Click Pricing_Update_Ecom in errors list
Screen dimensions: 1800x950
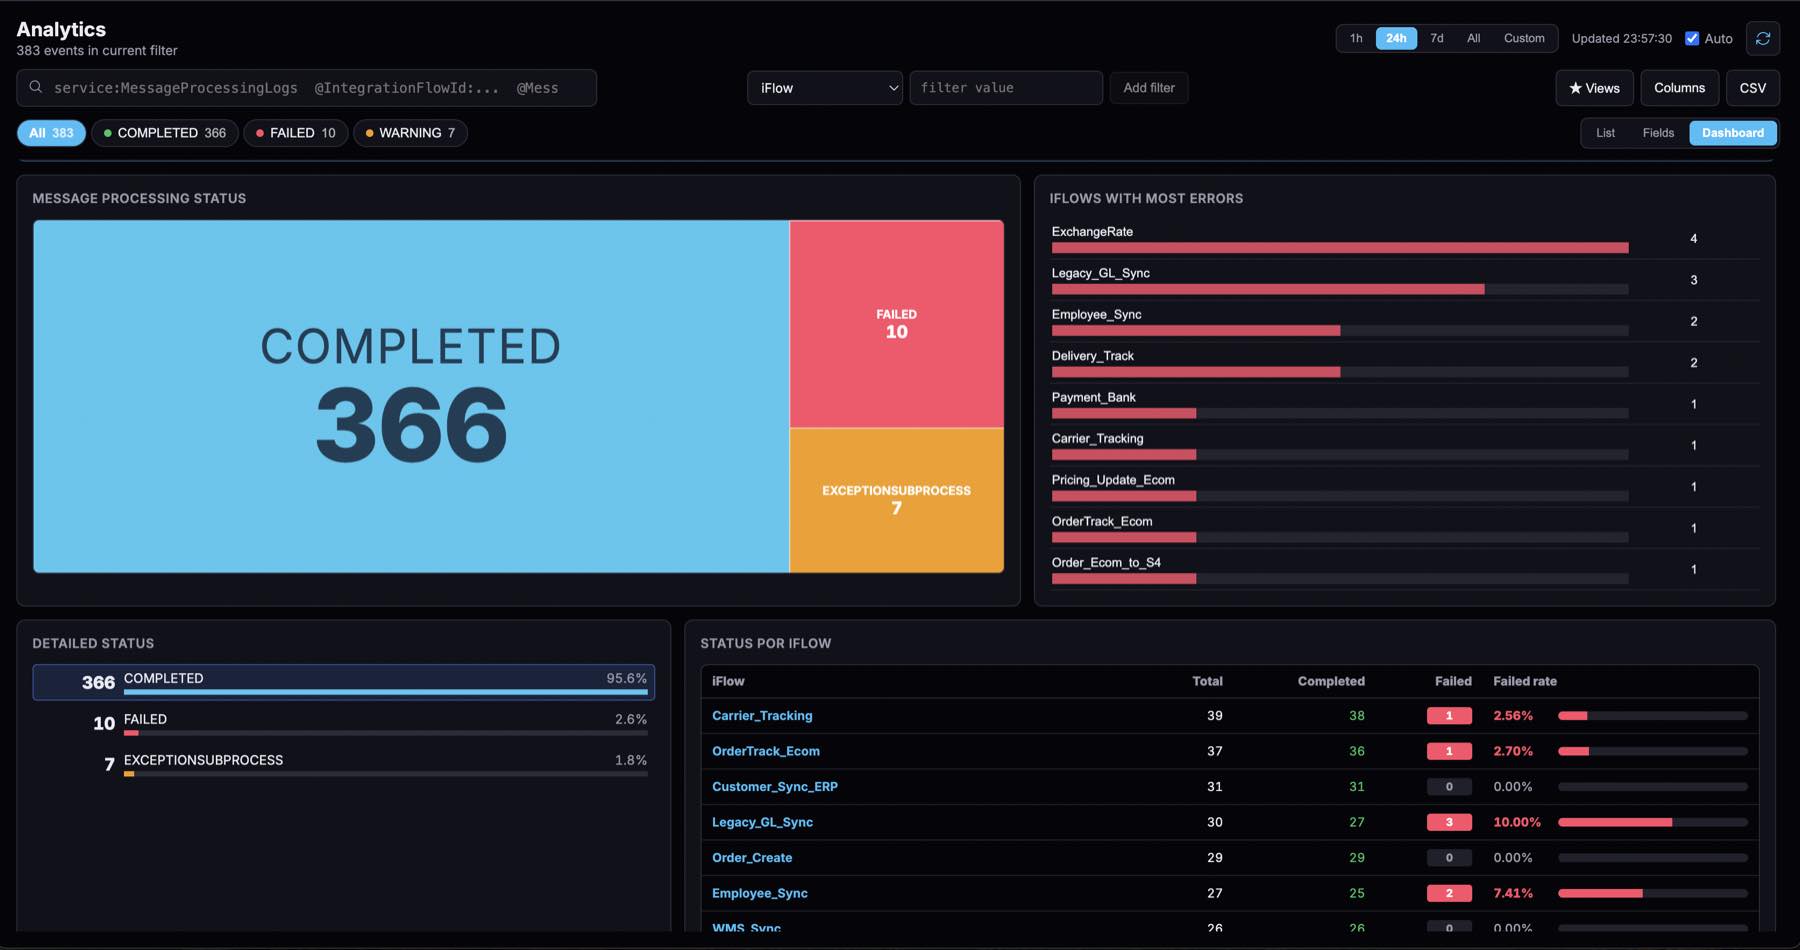[x=1113, y=480]
